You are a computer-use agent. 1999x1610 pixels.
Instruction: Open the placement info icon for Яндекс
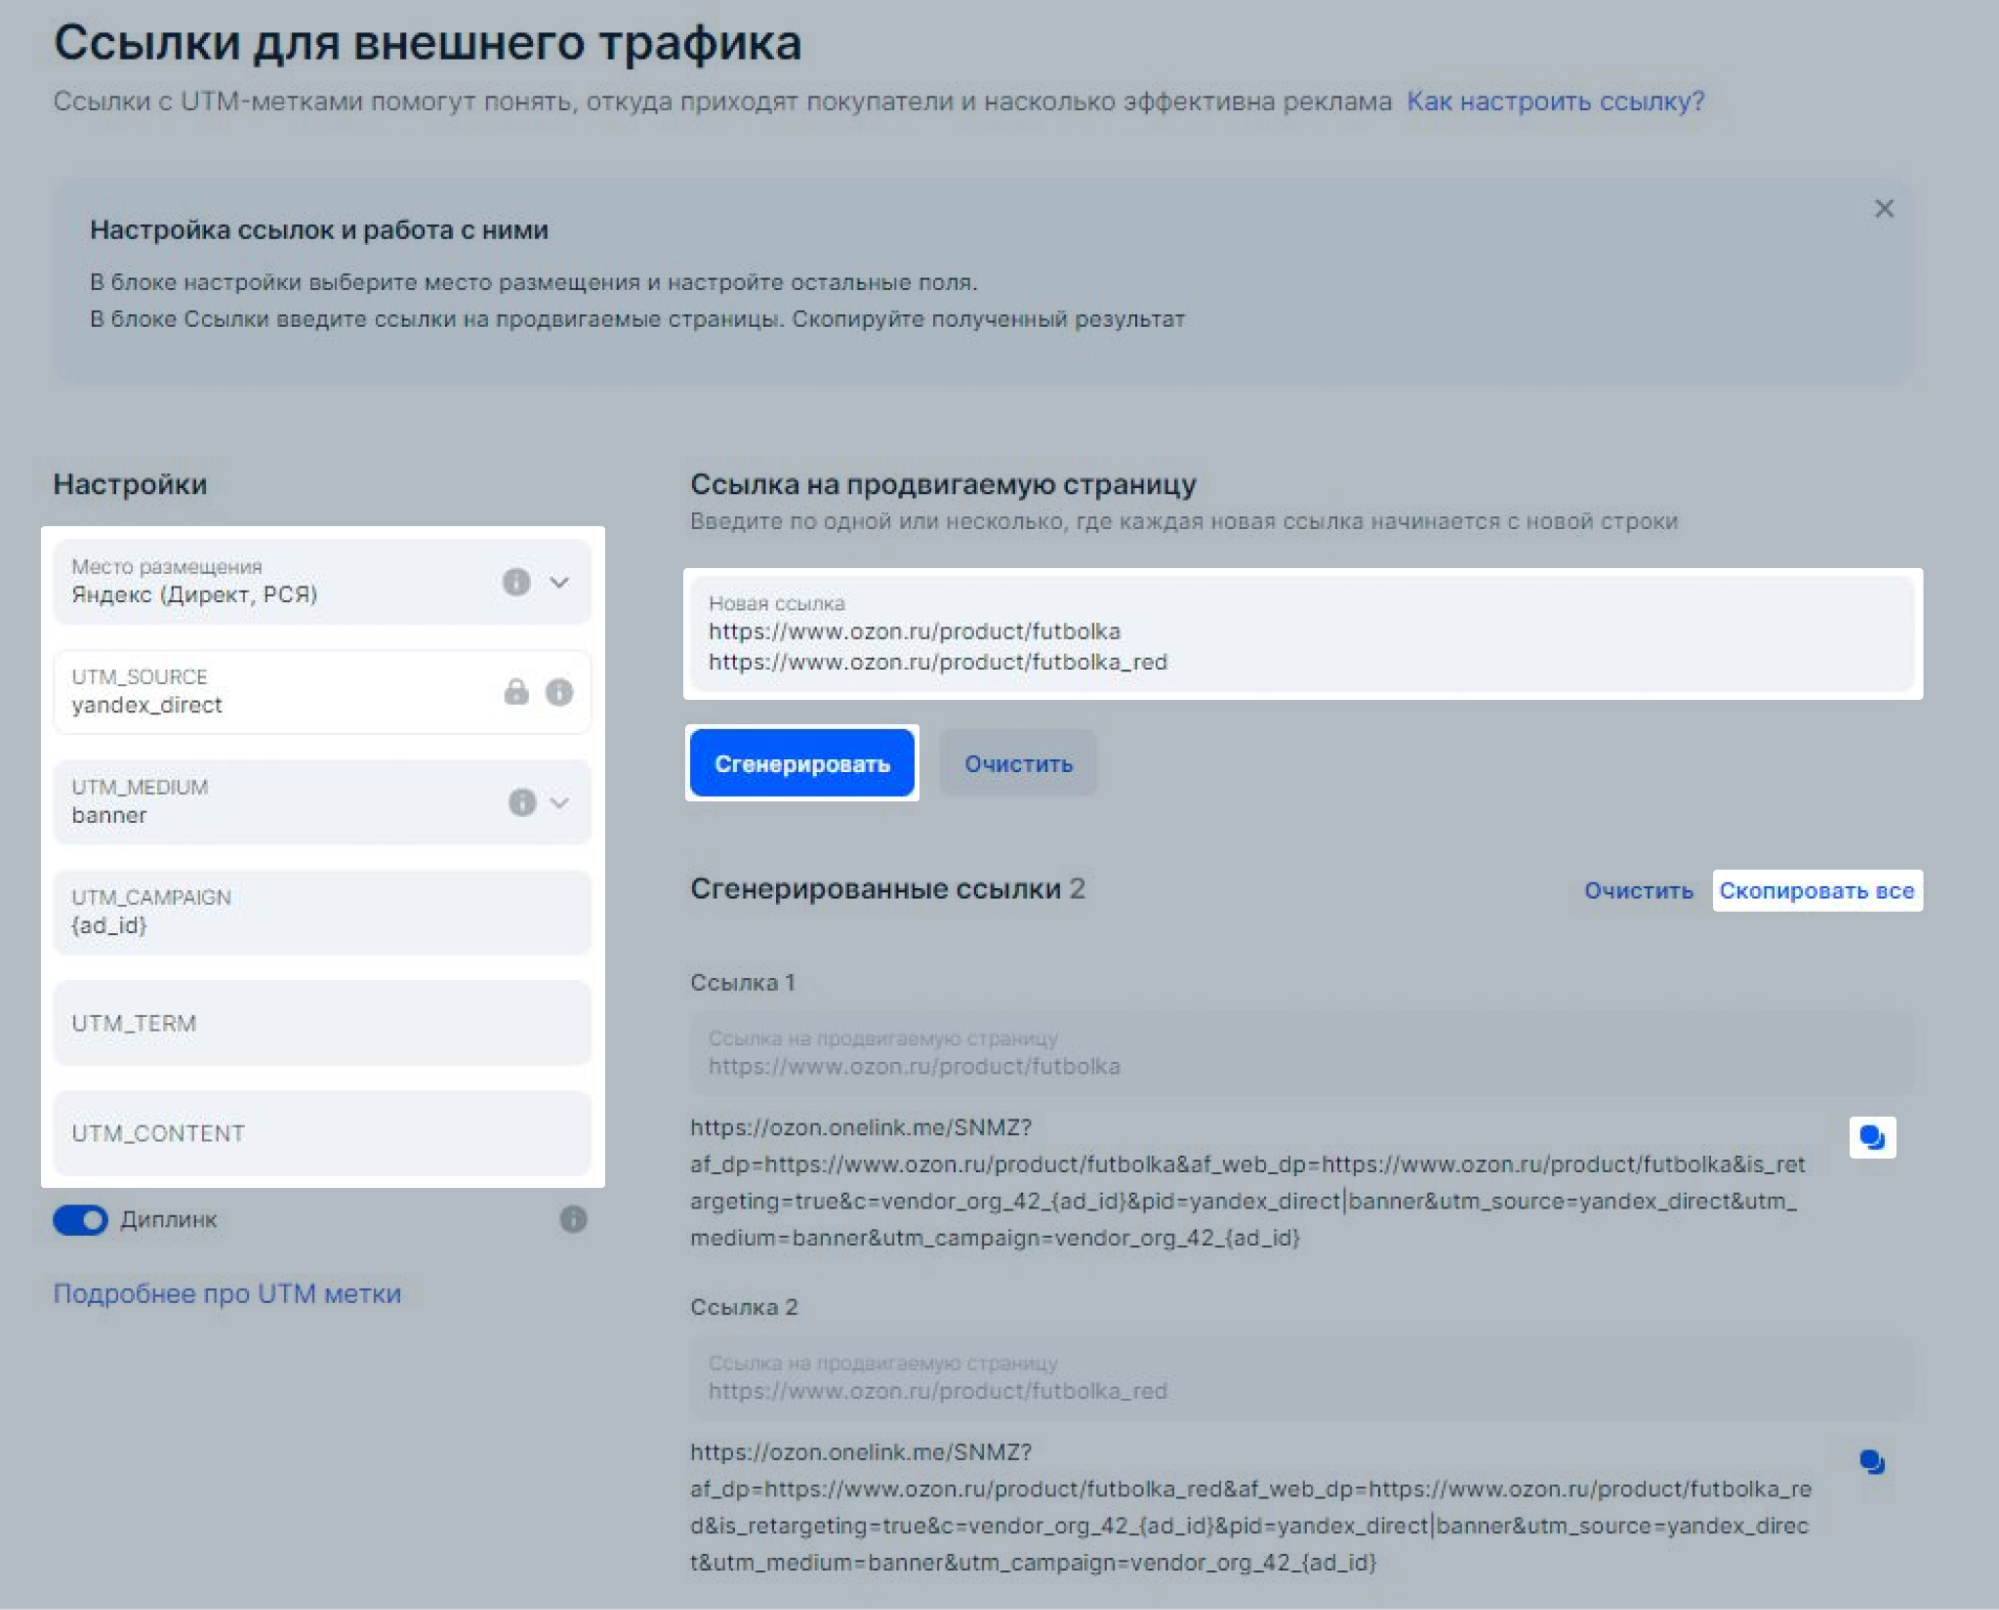click(516, 582)
